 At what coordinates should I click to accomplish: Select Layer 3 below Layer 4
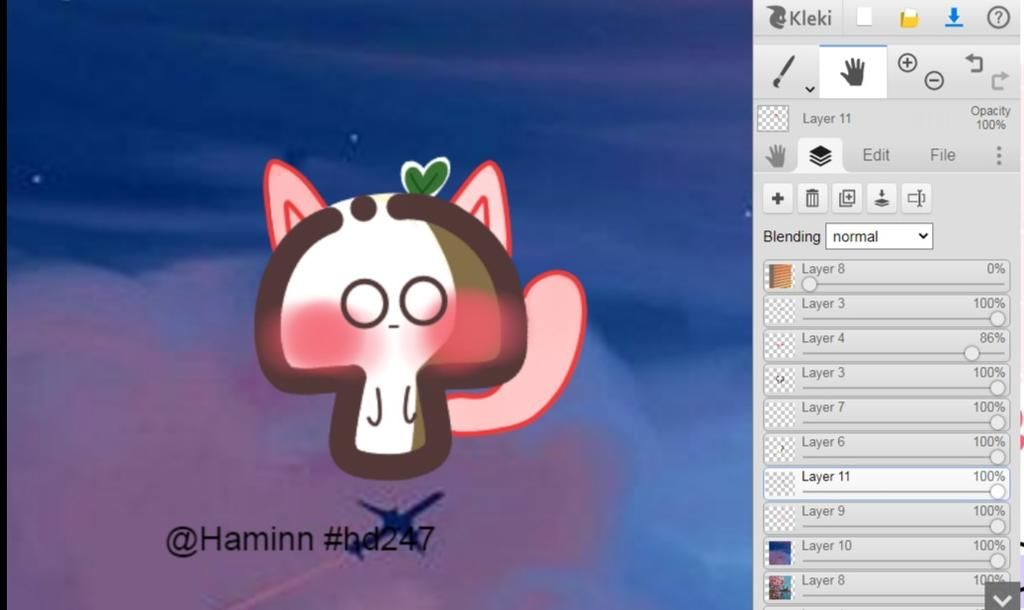coord(886,379)
